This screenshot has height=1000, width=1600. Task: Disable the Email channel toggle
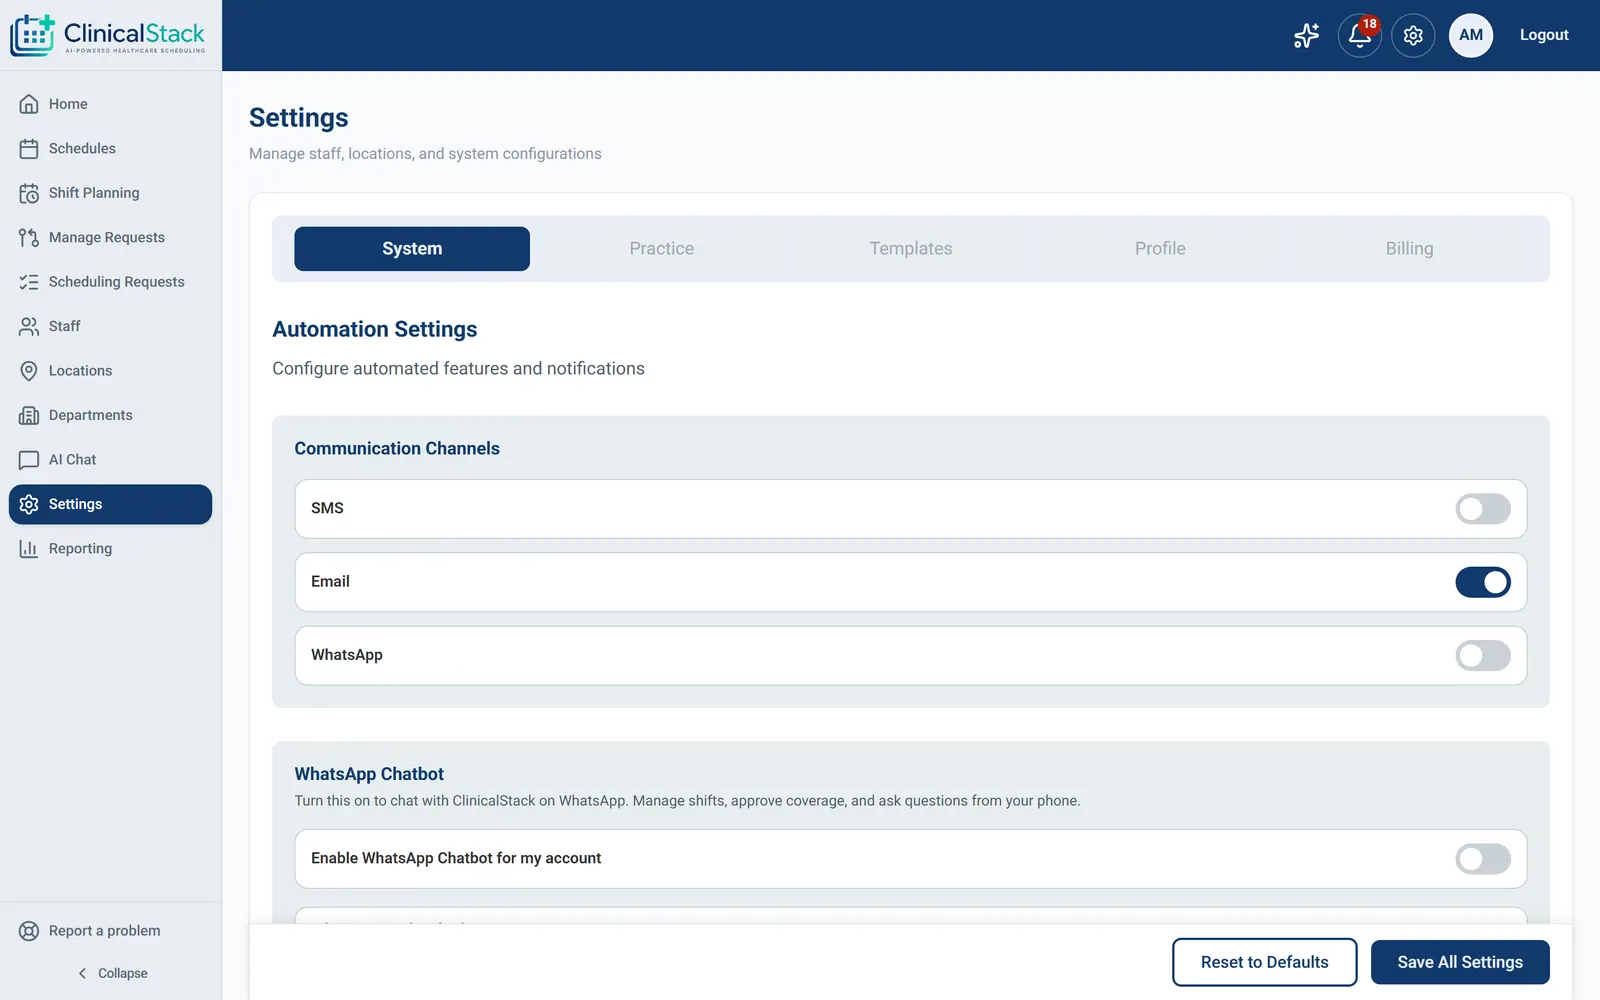click(x=1483, y=582)
